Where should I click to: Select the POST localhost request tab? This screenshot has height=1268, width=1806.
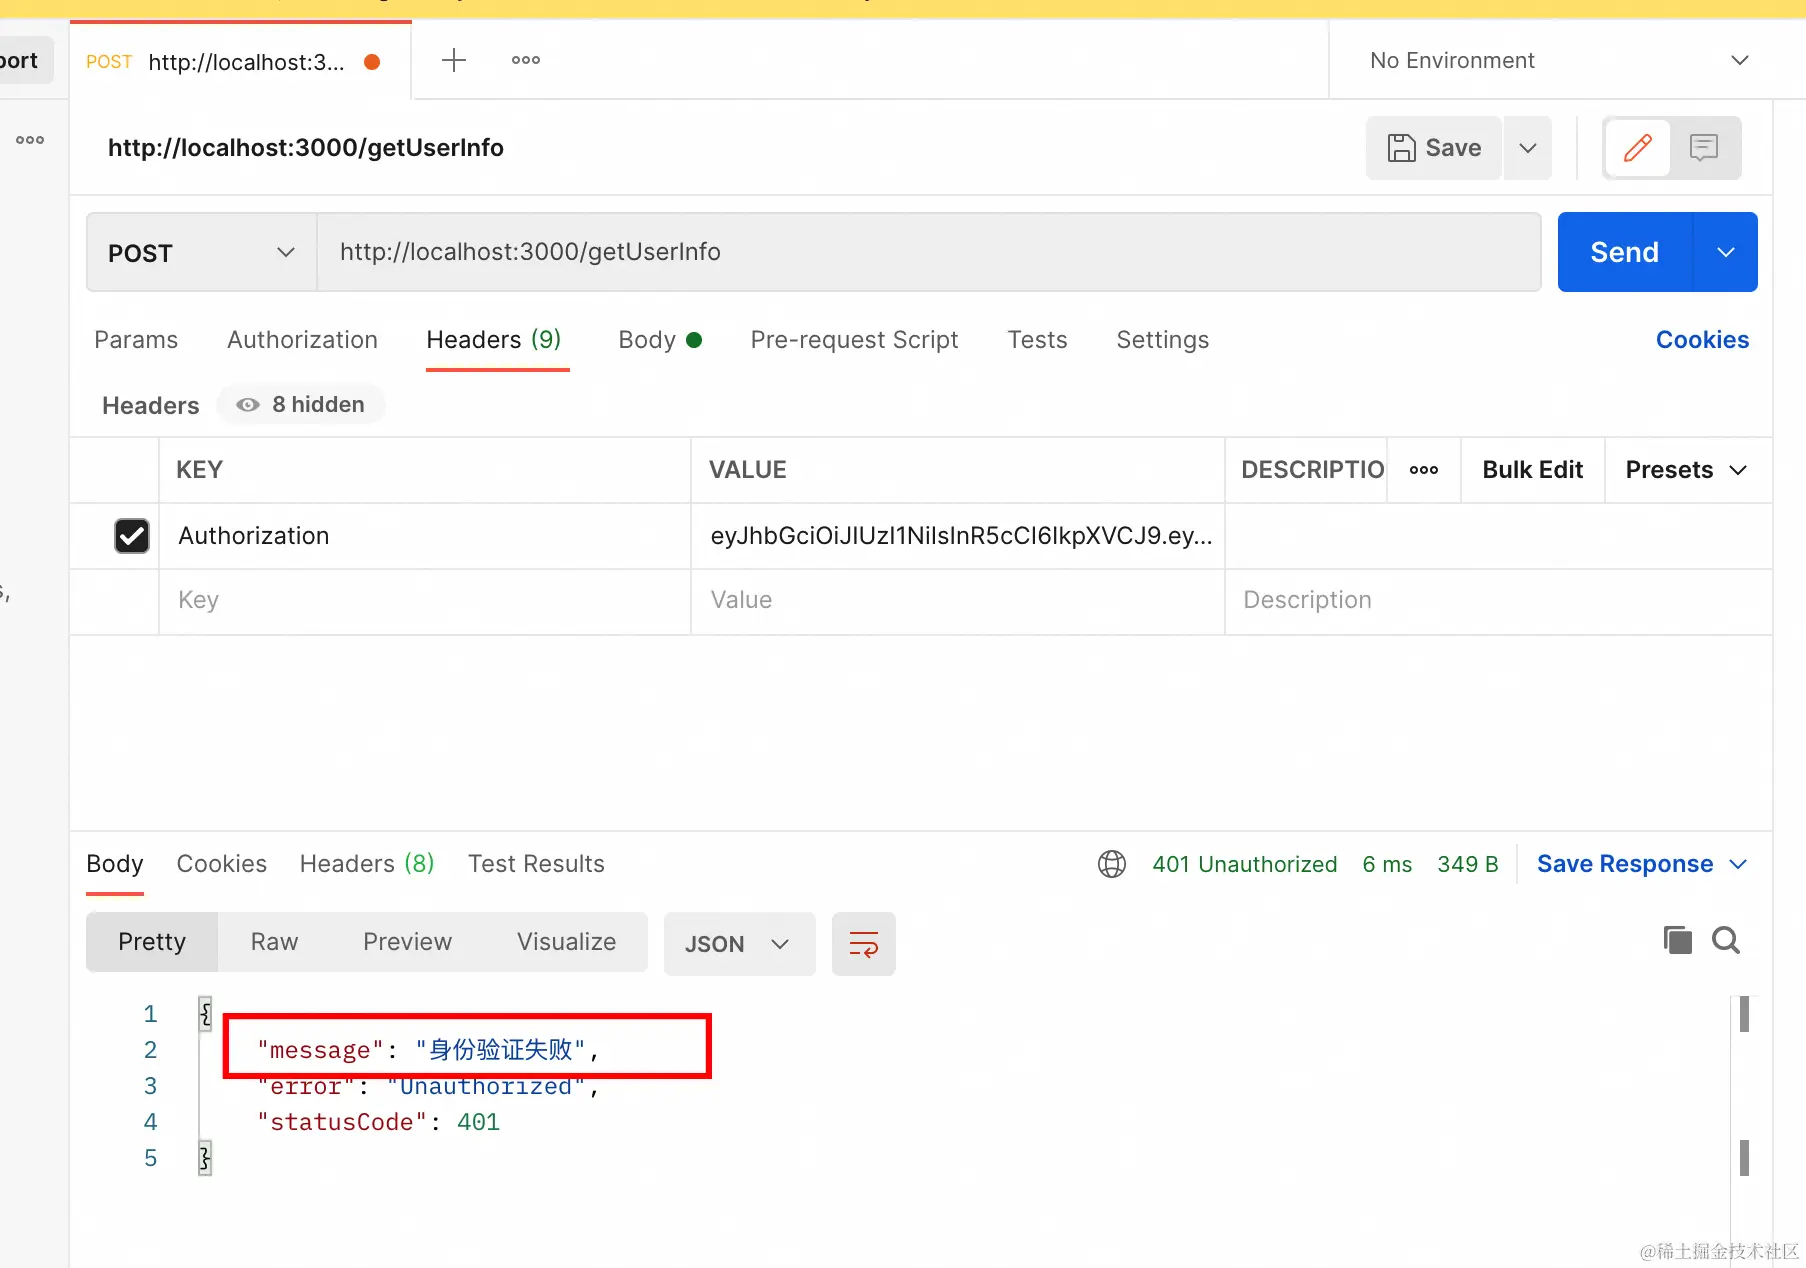tap(240, 62)
